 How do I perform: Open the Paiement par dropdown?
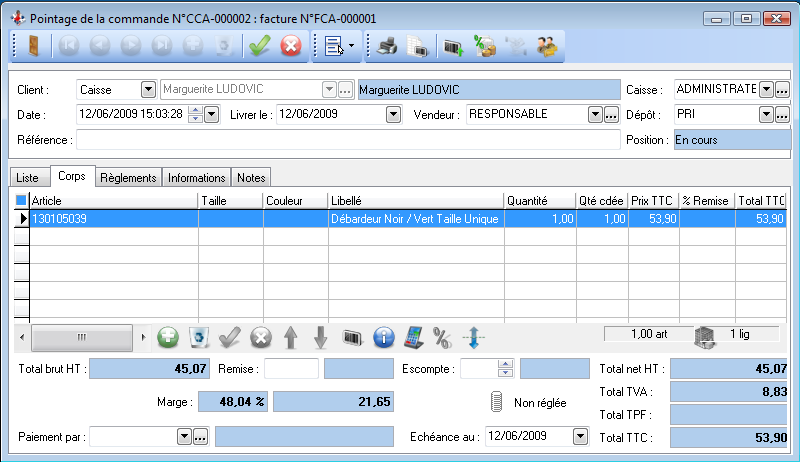click(x=183, y=437)
